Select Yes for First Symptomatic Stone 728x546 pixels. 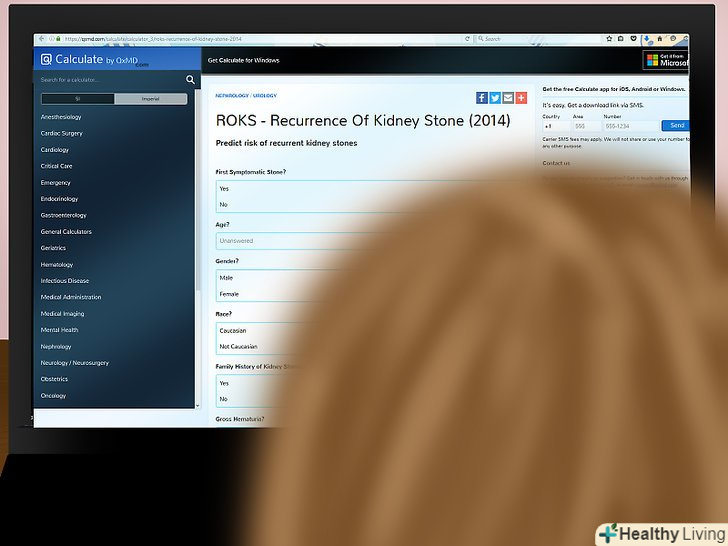coord(224,188)
